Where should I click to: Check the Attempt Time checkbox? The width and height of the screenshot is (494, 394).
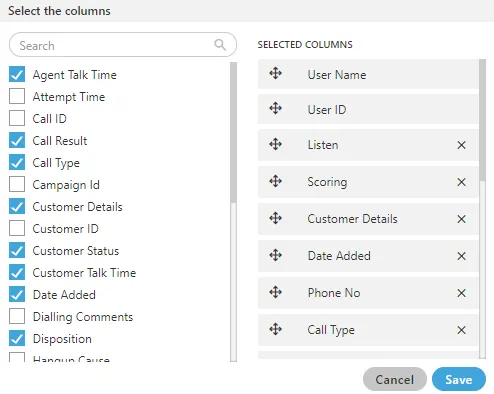point(17,96)
